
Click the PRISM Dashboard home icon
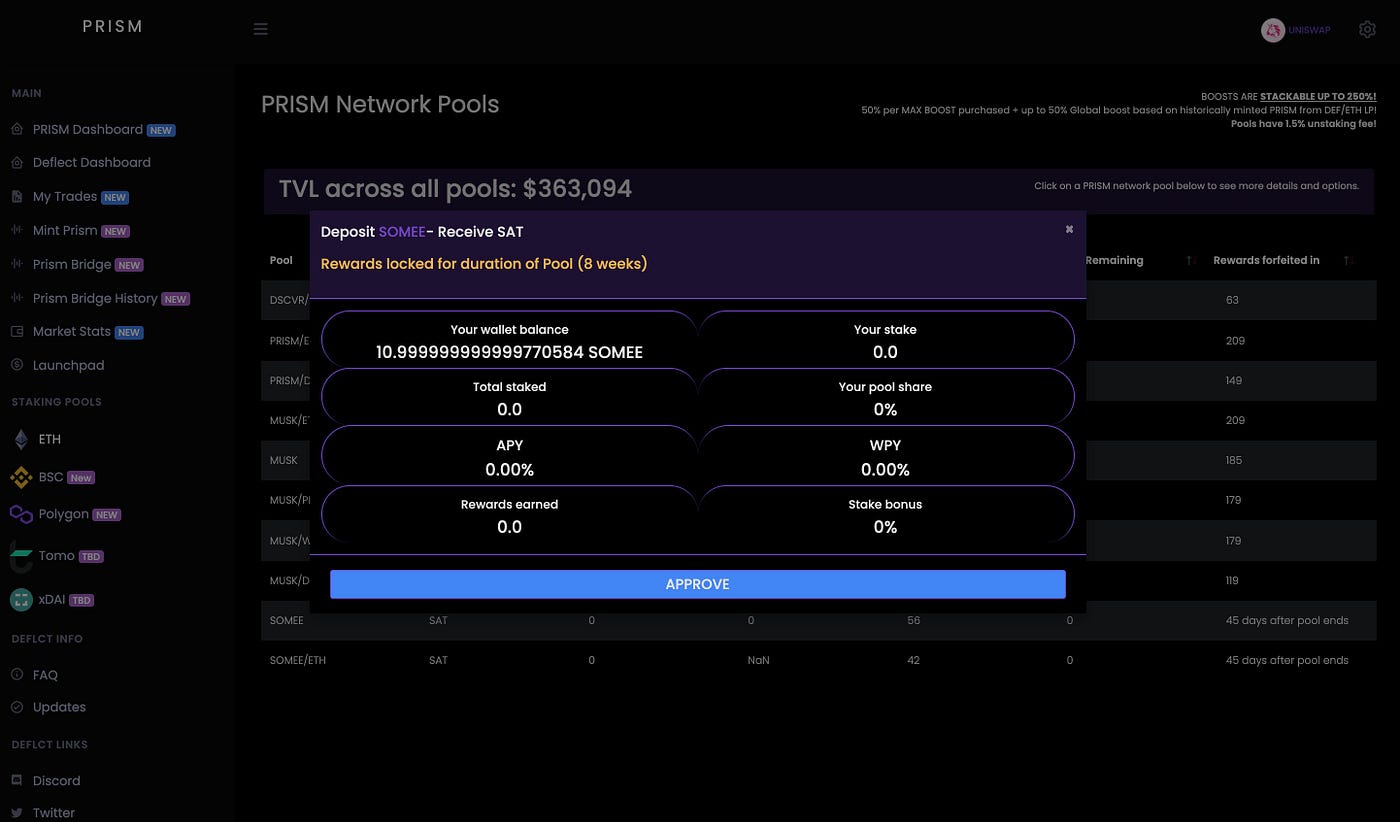17,130
